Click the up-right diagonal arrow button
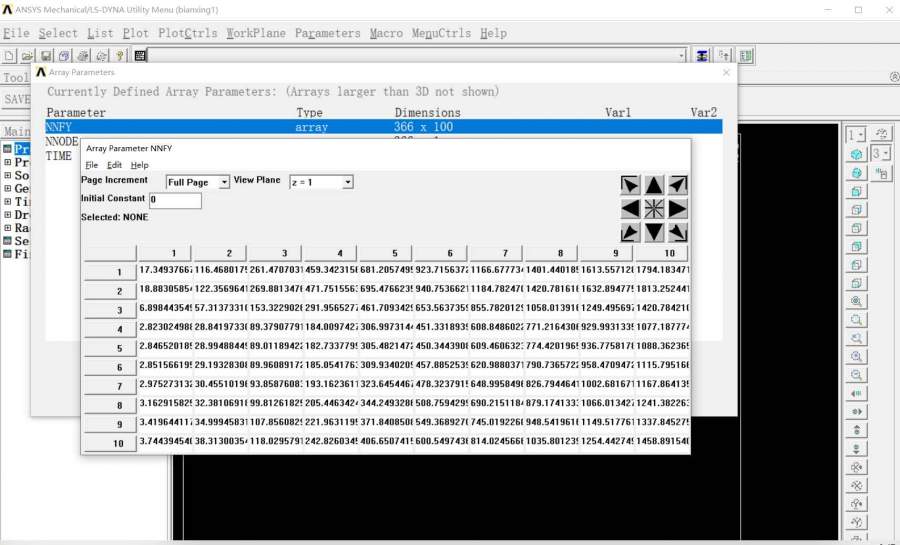The width and height of the screenshot is (900, 545). click(677, 185)
